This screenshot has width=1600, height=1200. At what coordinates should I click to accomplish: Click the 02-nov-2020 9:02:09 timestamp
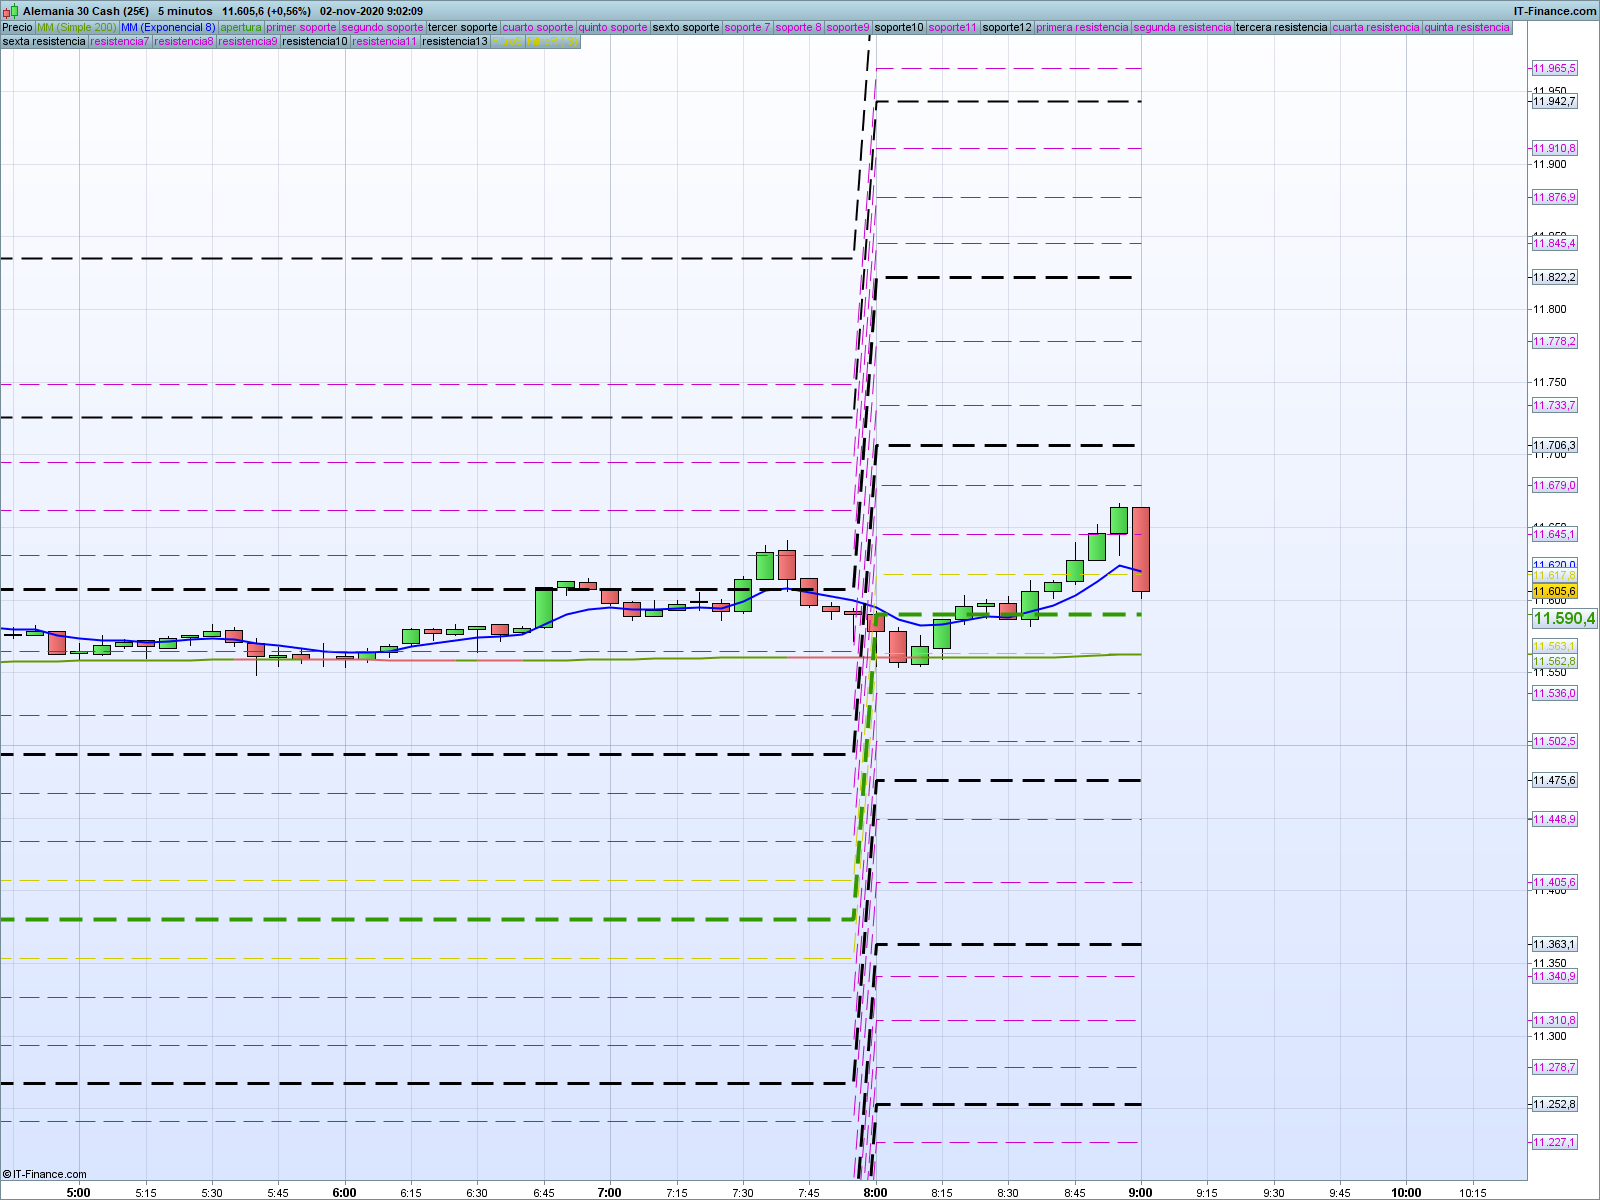point(371,11)
